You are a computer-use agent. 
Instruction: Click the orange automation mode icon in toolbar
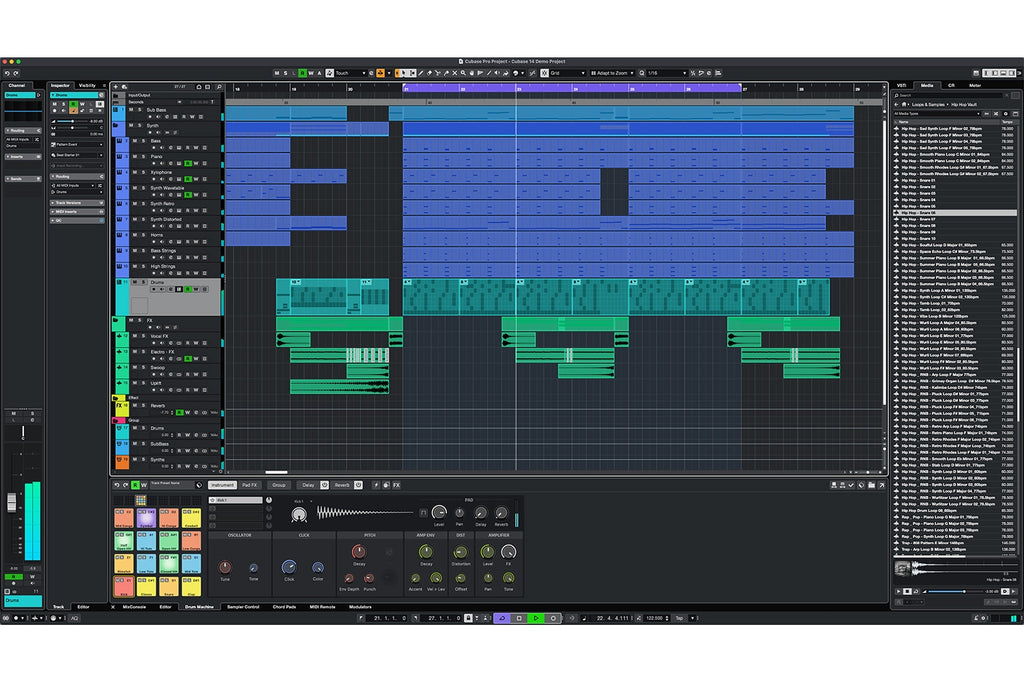[x=380, y=73]
